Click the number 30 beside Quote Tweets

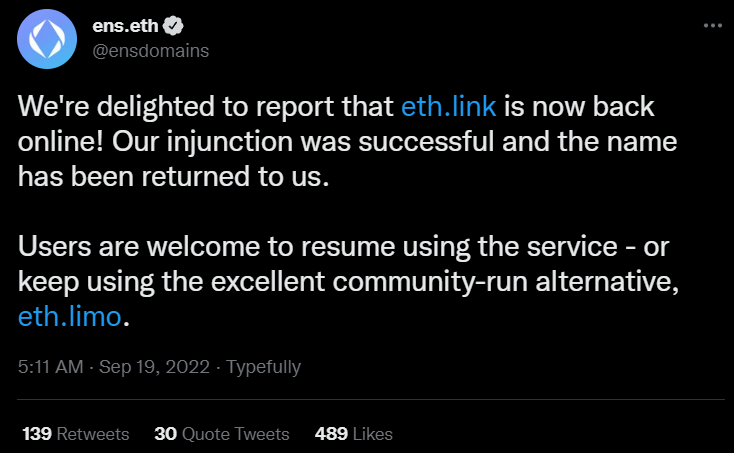pos(165,434)
